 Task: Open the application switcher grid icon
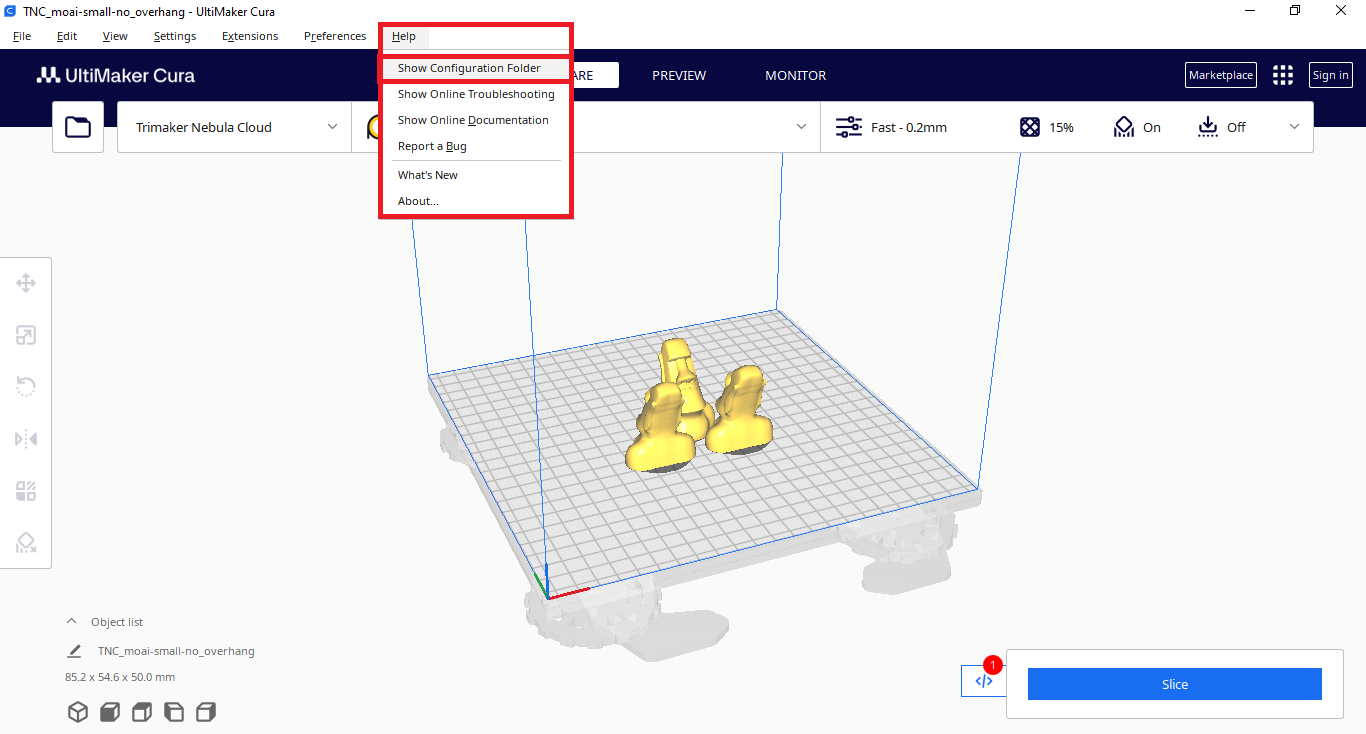(1282, 75)
